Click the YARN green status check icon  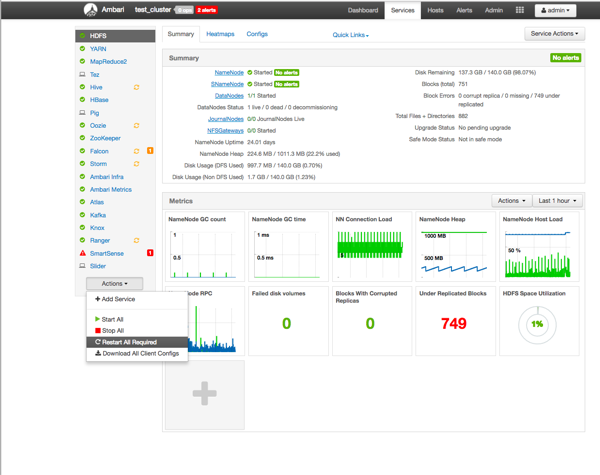pyautogui.click(x=82, y=49)
